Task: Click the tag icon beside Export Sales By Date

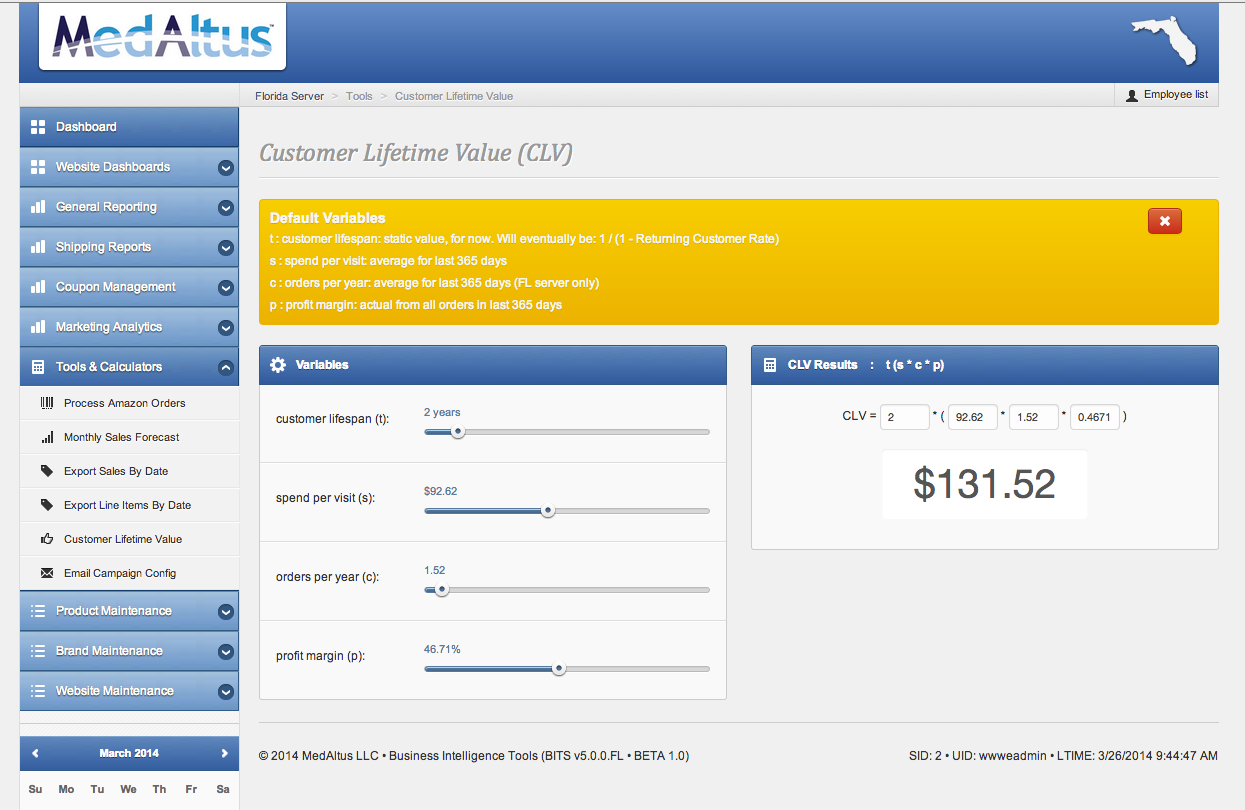Action: coord(47,471)
